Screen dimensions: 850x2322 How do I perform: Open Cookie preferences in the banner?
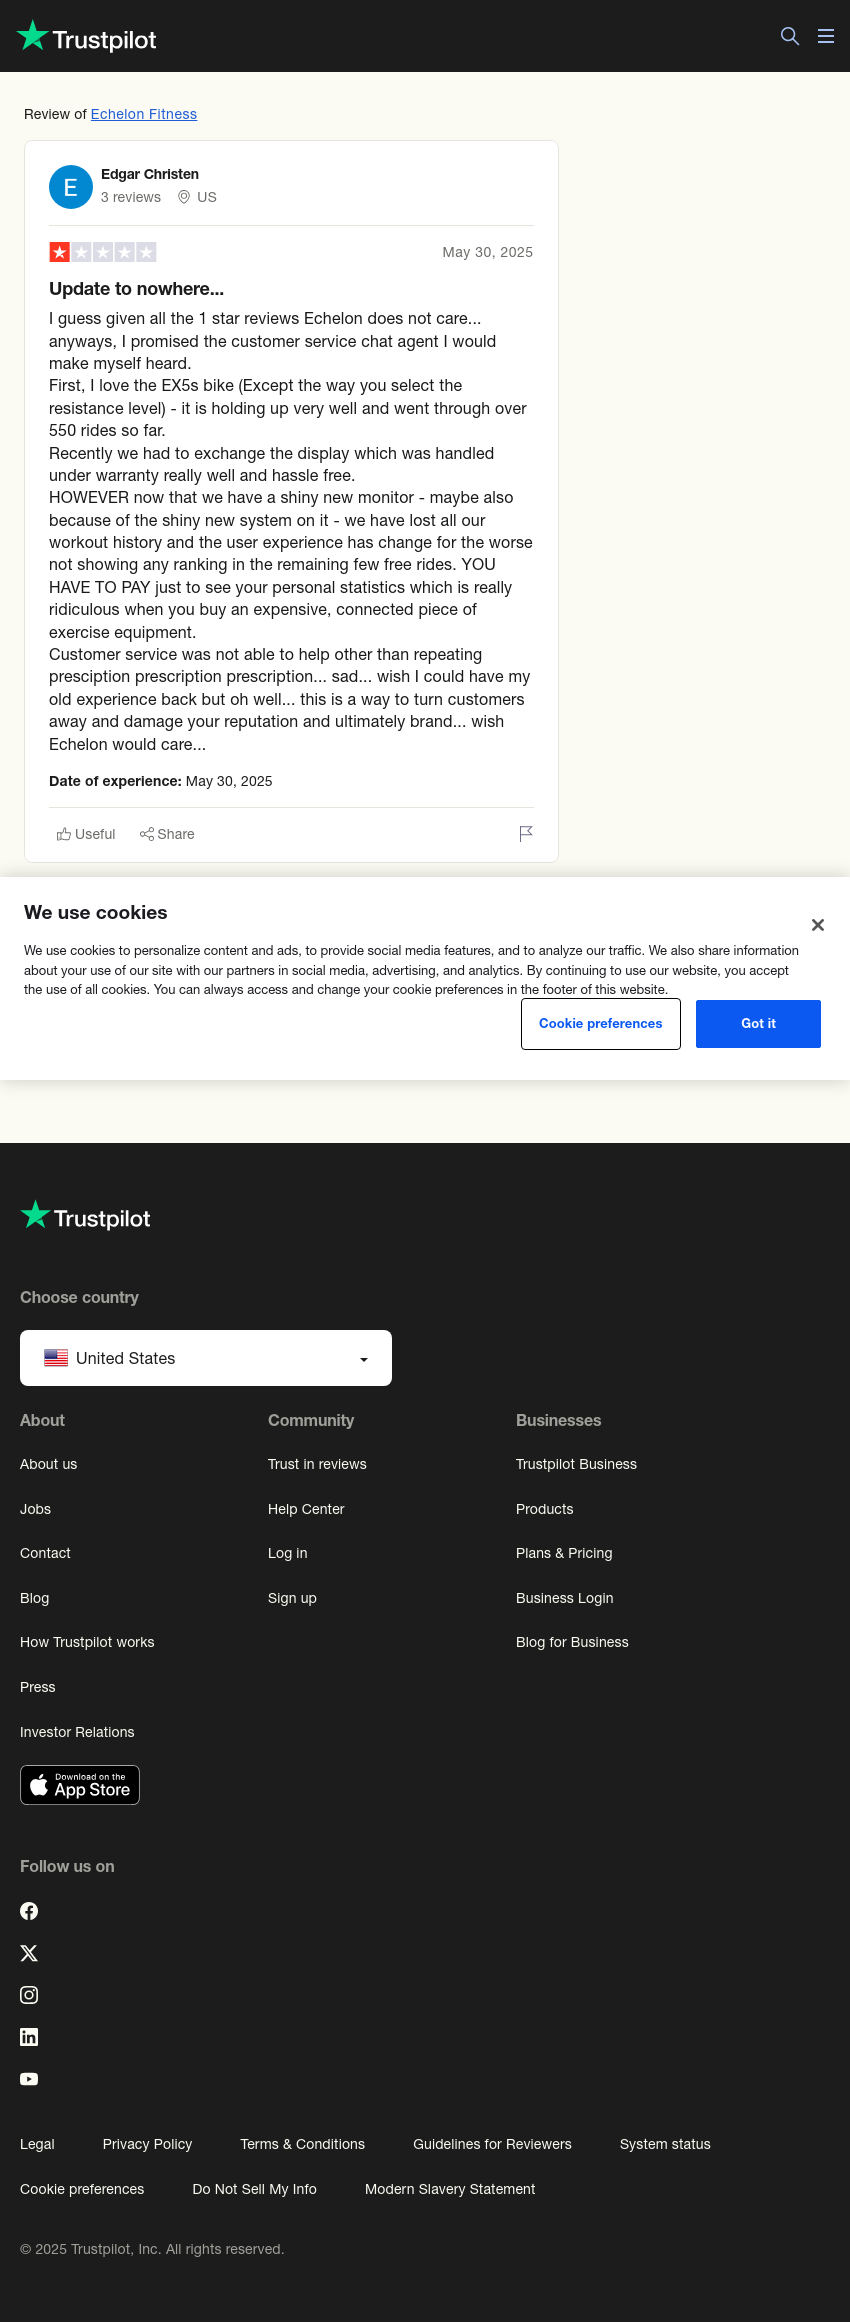pyautogui.click(x=601, y=1024)
